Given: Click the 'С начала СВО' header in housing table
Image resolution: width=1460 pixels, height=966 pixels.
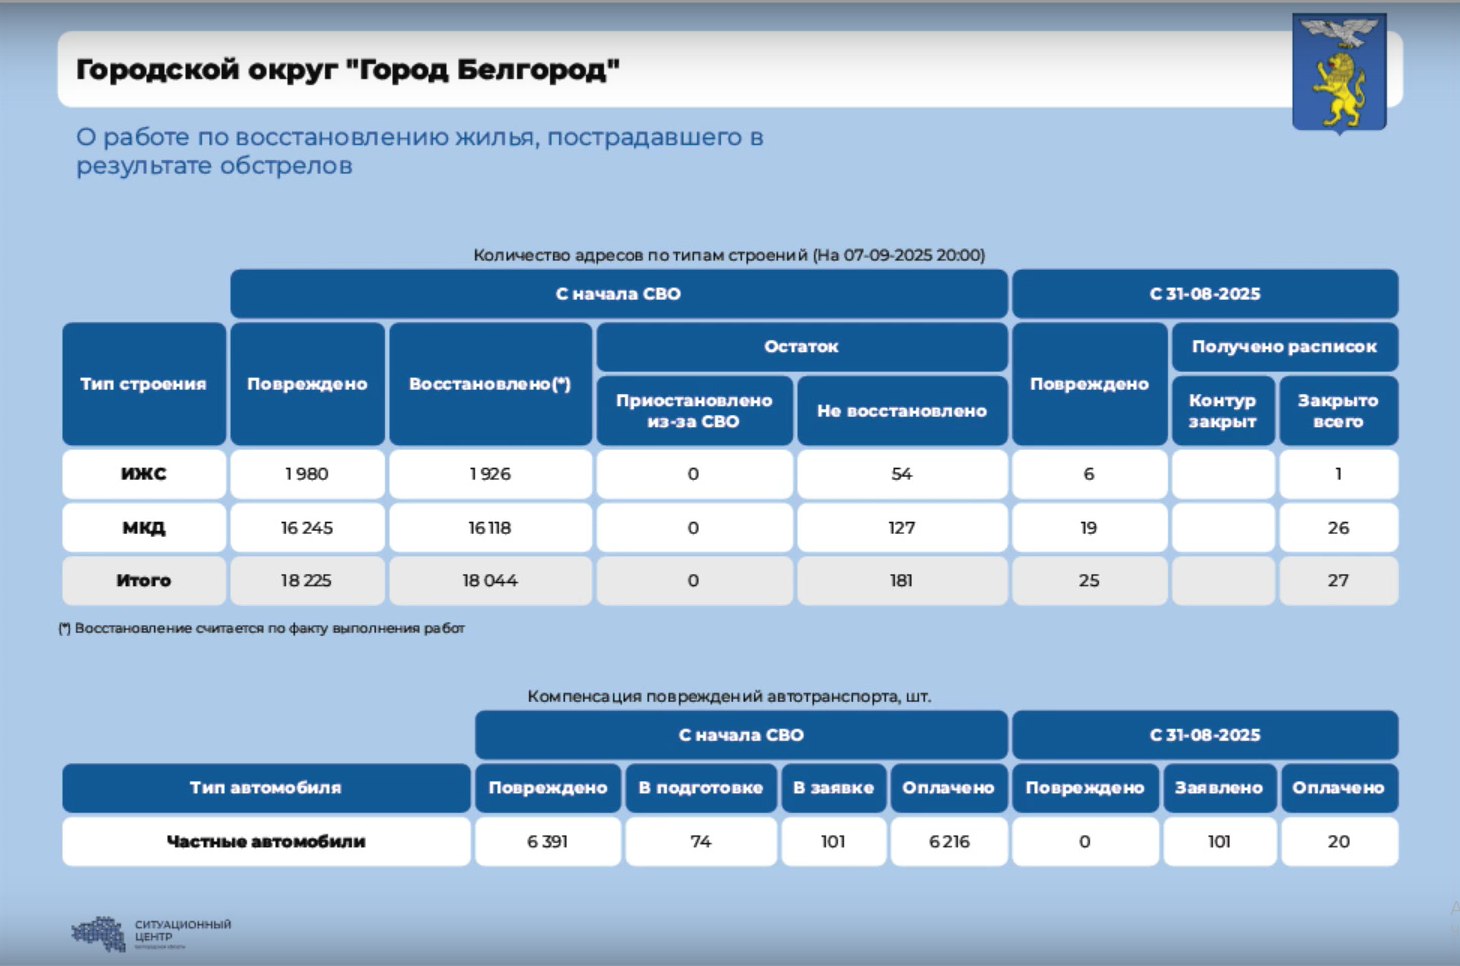Looking at the screenshot, I should coord(619,294).
